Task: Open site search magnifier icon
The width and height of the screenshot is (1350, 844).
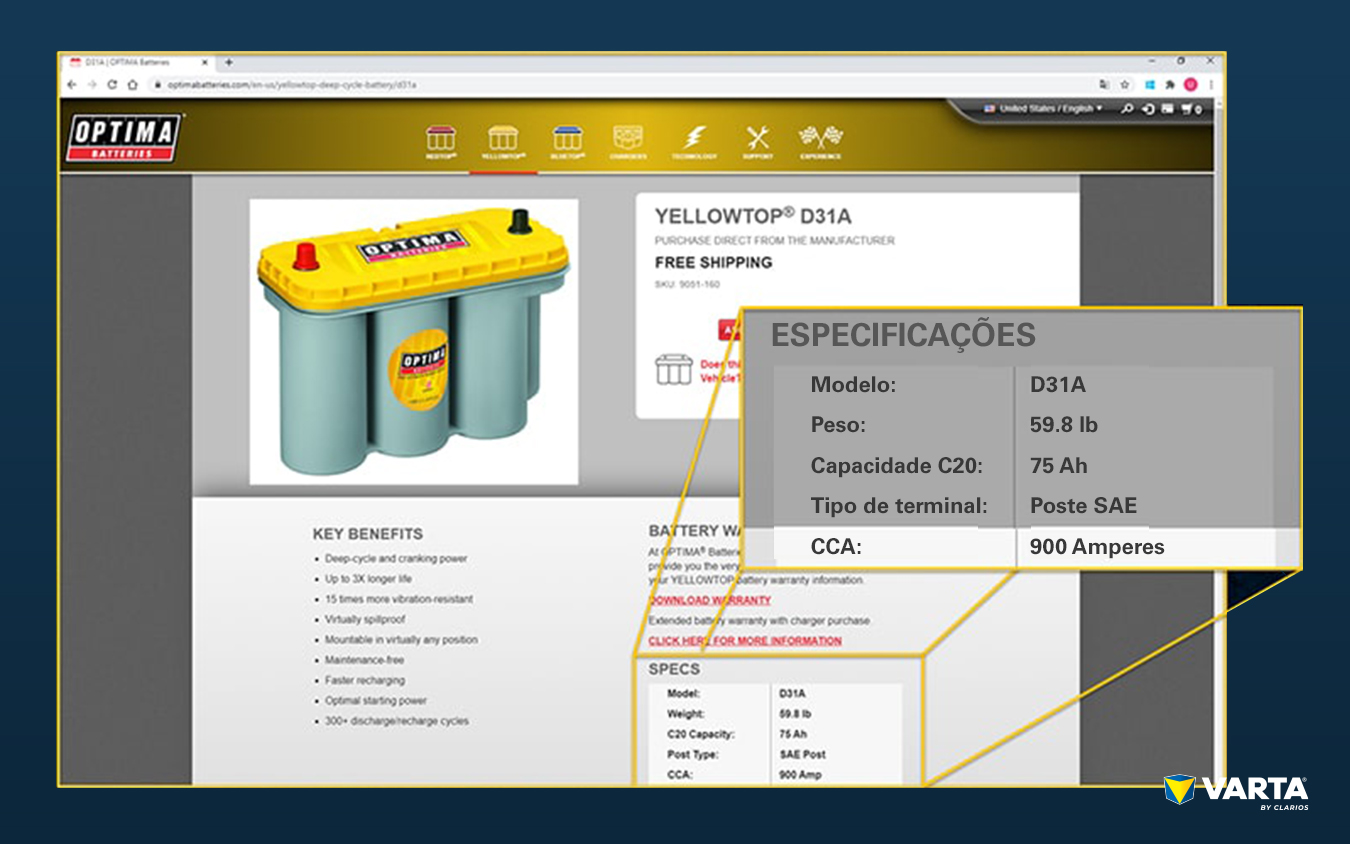Action: click(x=1127, y=109)
